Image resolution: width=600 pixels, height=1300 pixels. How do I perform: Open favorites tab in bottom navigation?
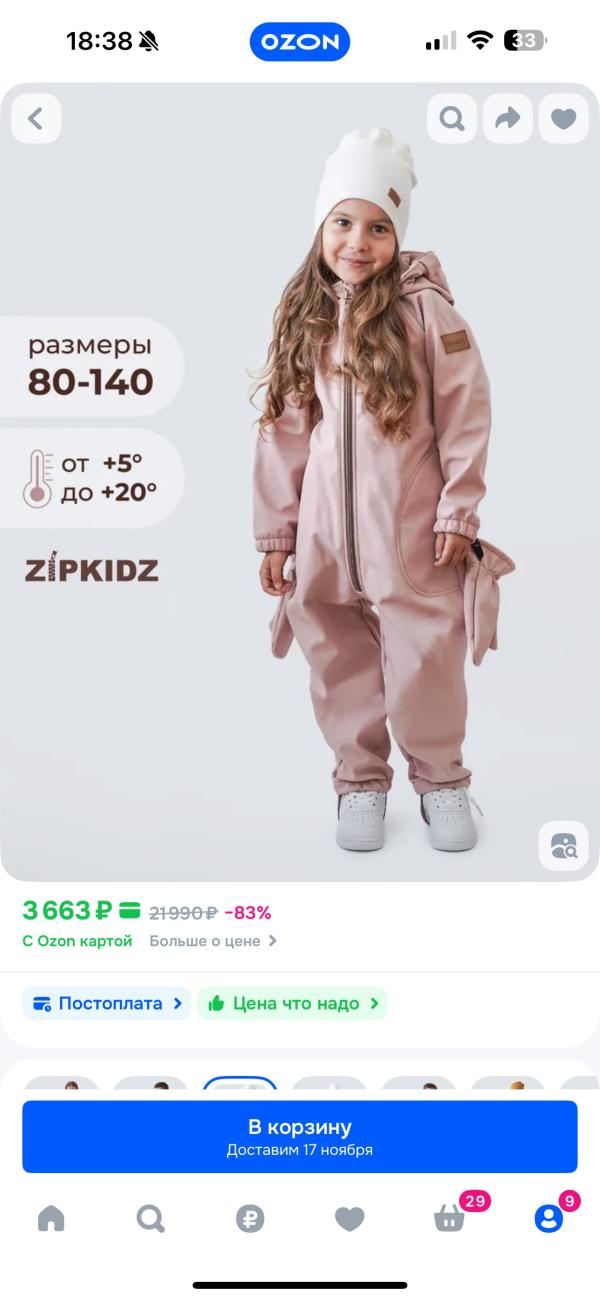[349, 1218]
